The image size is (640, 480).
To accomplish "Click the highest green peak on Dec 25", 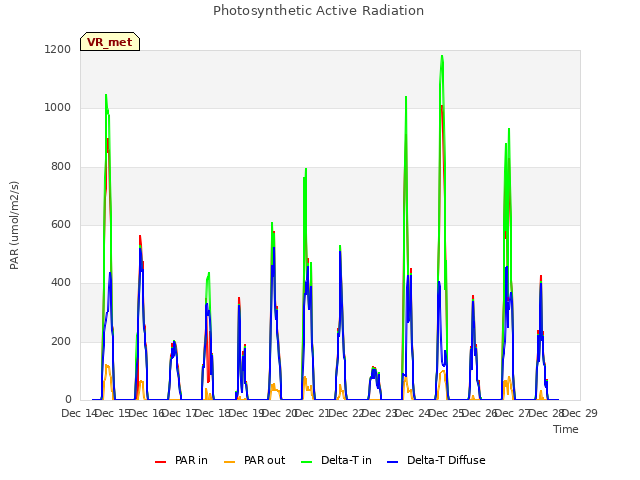I will click(x=442, y=56).
